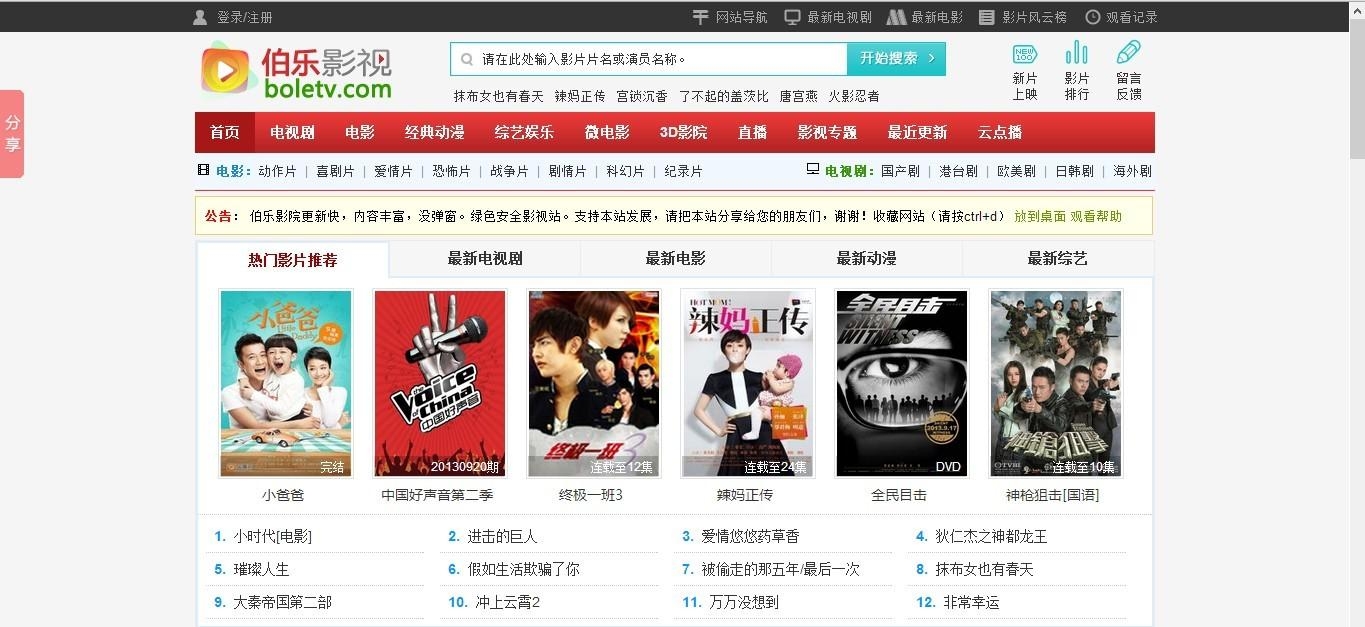Focus the movie name search field
Viewport: 1365px width, 627px height.
click(649, 59)
